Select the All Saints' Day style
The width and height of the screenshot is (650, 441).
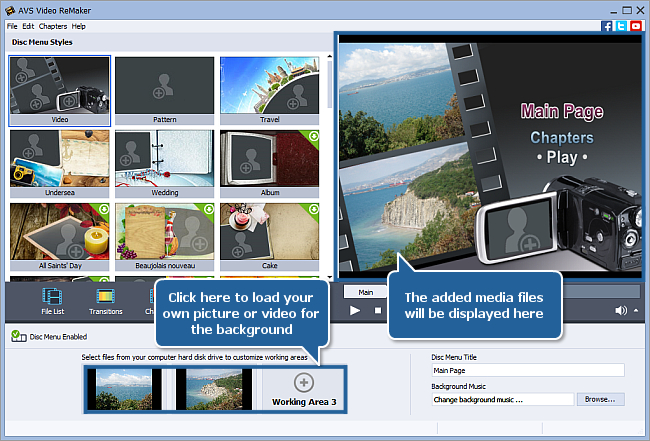point(60,236)
